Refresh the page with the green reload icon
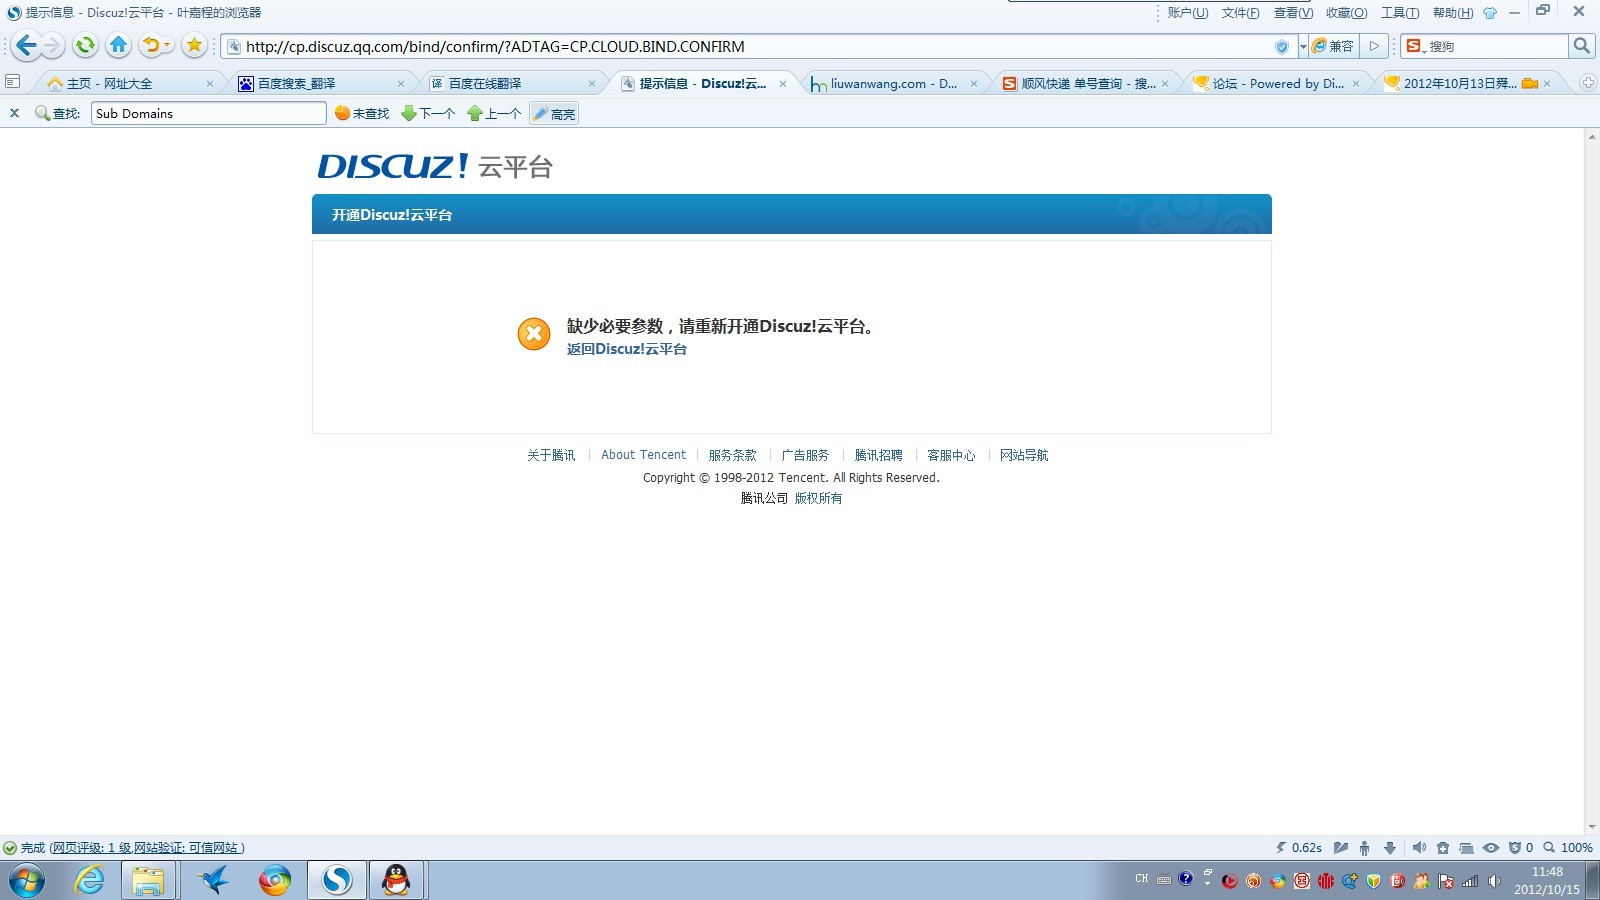This screenshot has width=1600, height=900. tap(85, 45)
